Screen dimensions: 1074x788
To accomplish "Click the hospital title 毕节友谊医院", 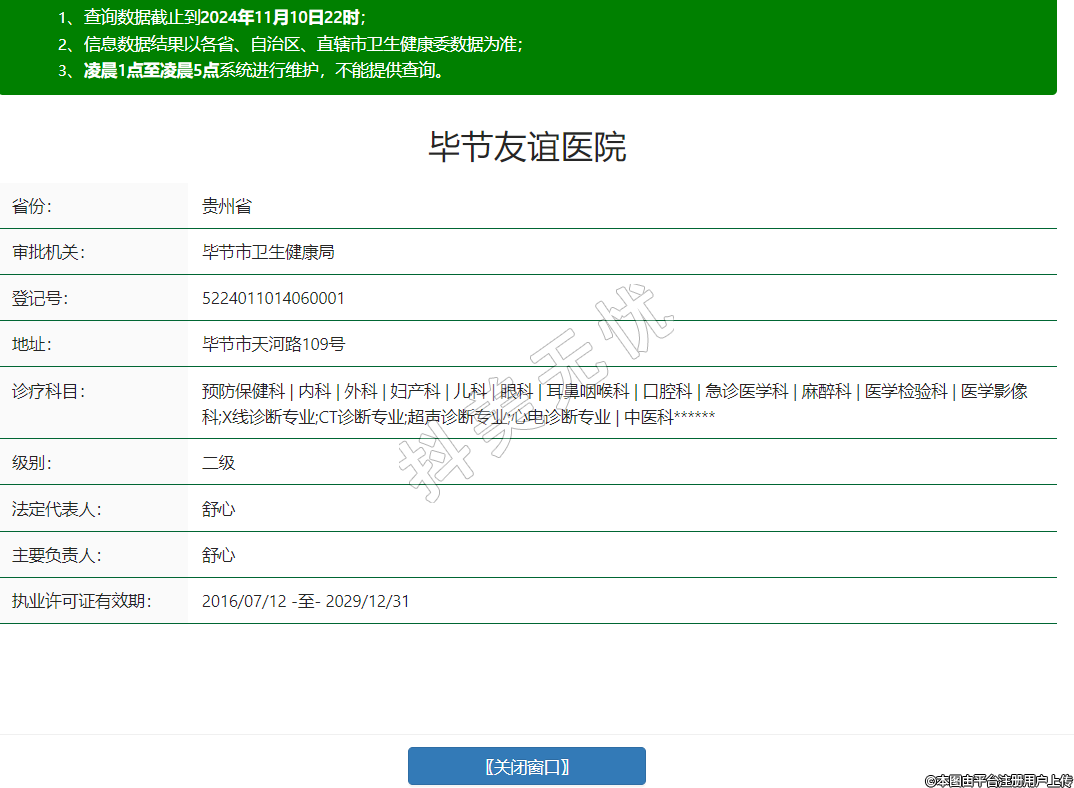I will (527, 147).
